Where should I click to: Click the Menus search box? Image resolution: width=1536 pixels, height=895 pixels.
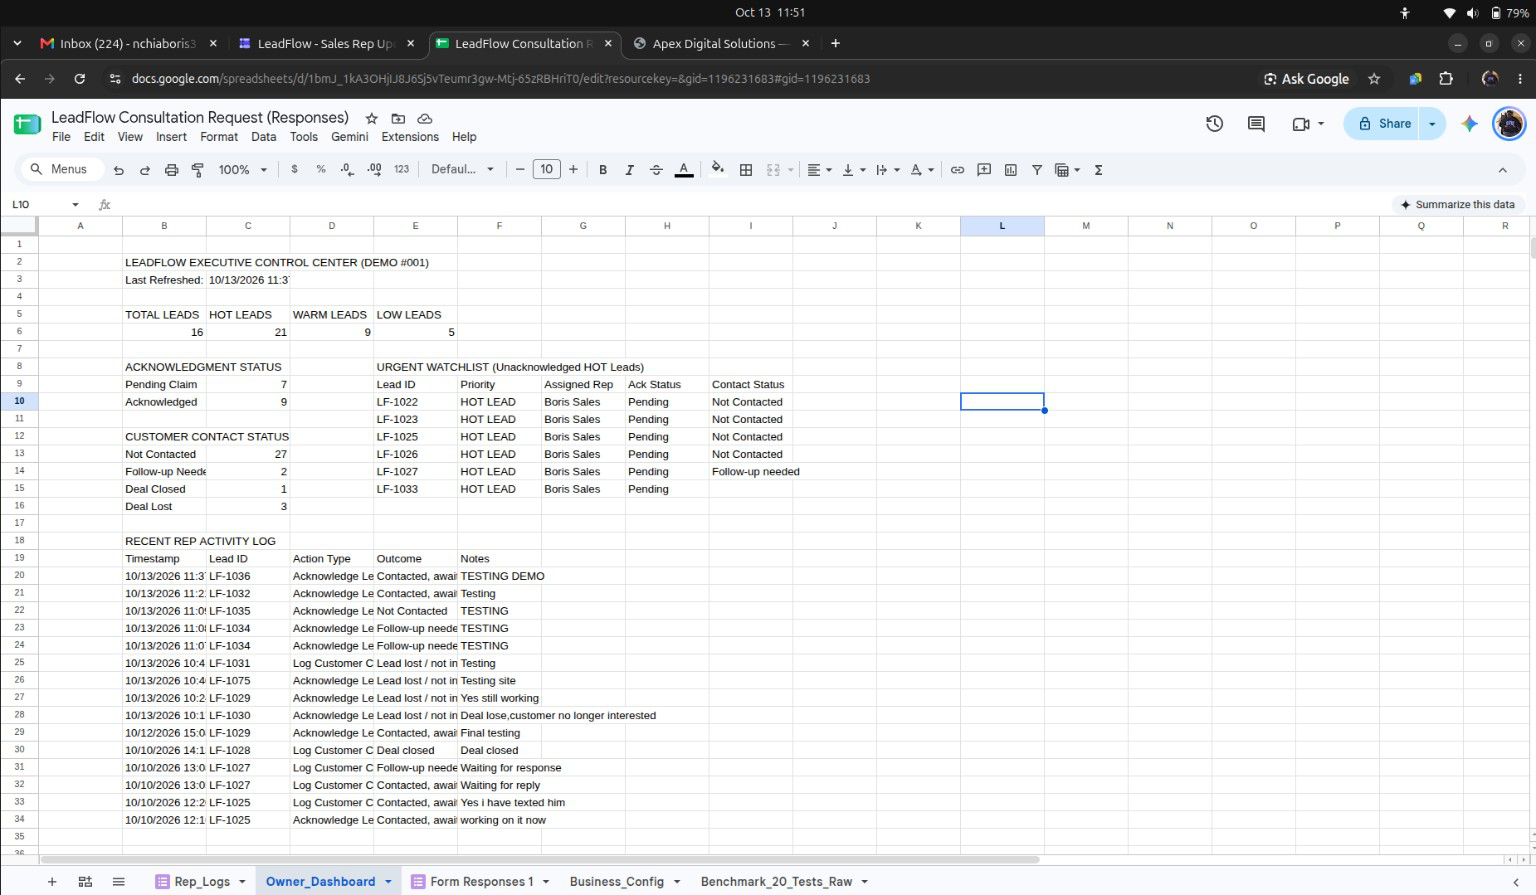click(x=60, y=170)
